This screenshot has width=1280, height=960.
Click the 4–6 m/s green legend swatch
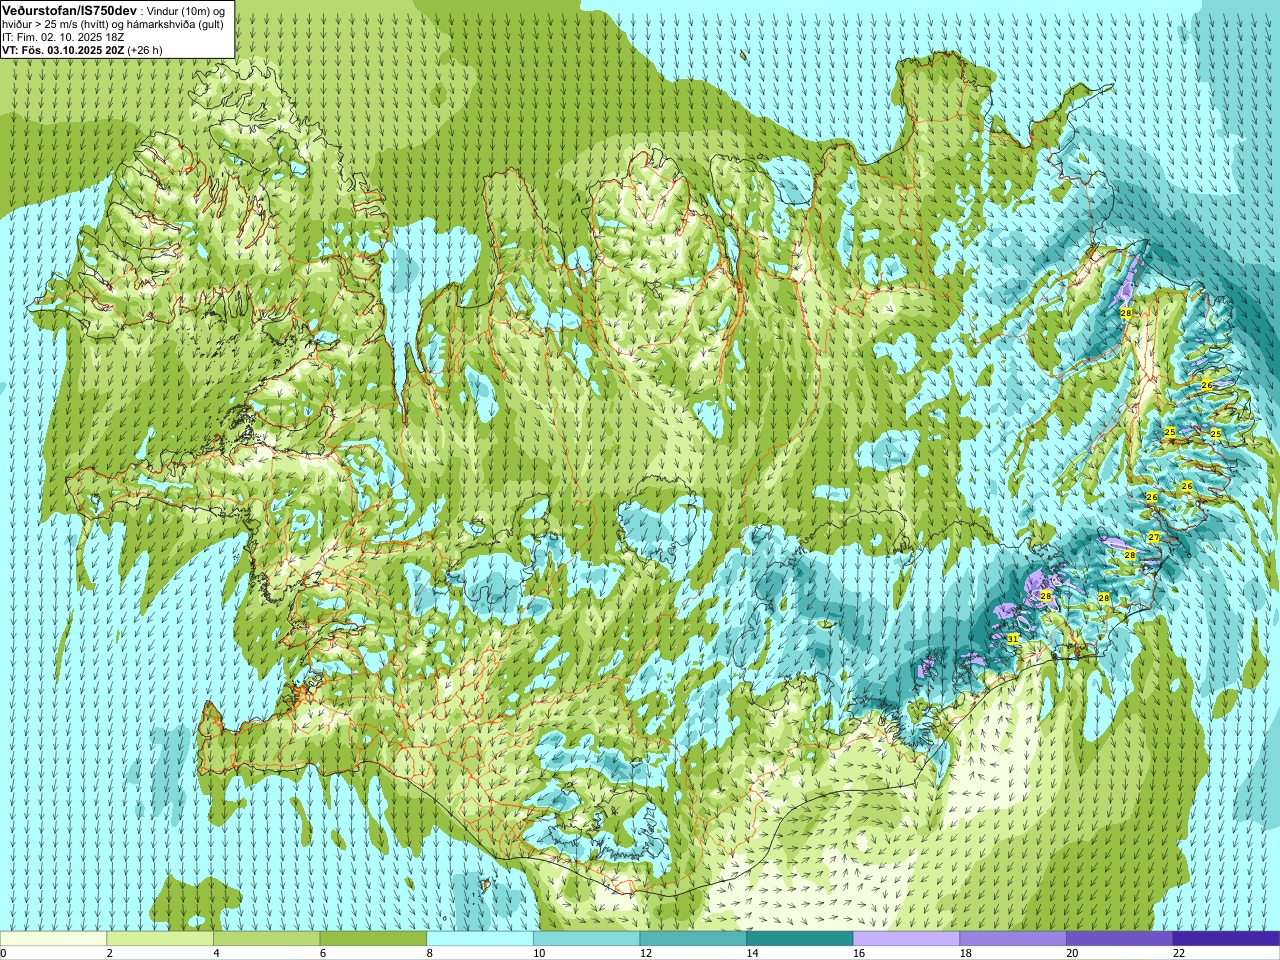267,939
